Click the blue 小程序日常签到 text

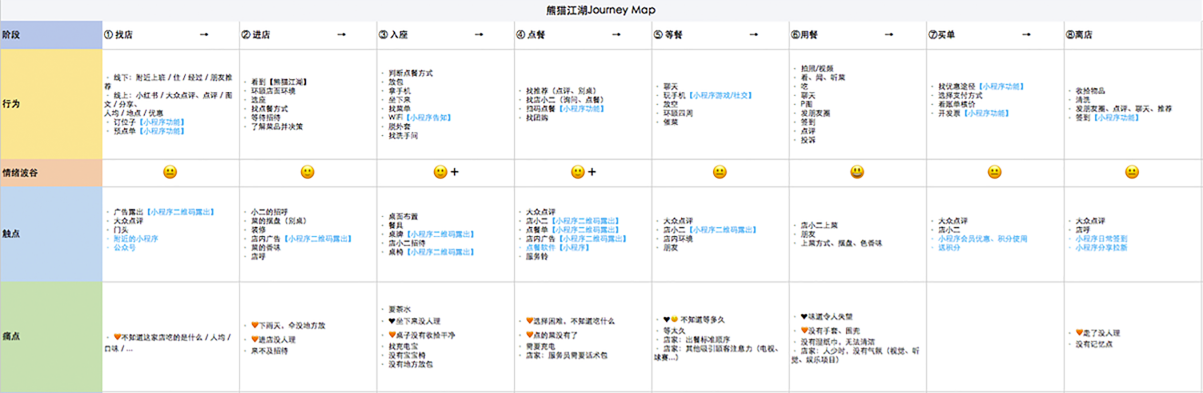(1102, 239)
